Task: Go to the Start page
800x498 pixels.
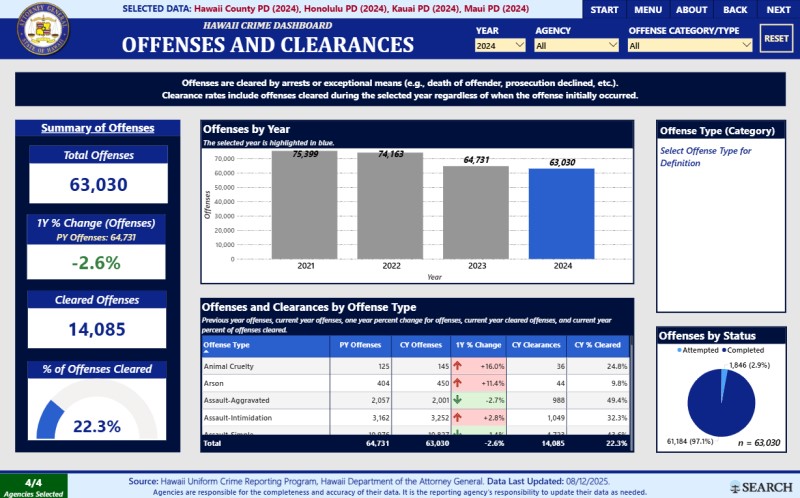Action: pos(604,10)
